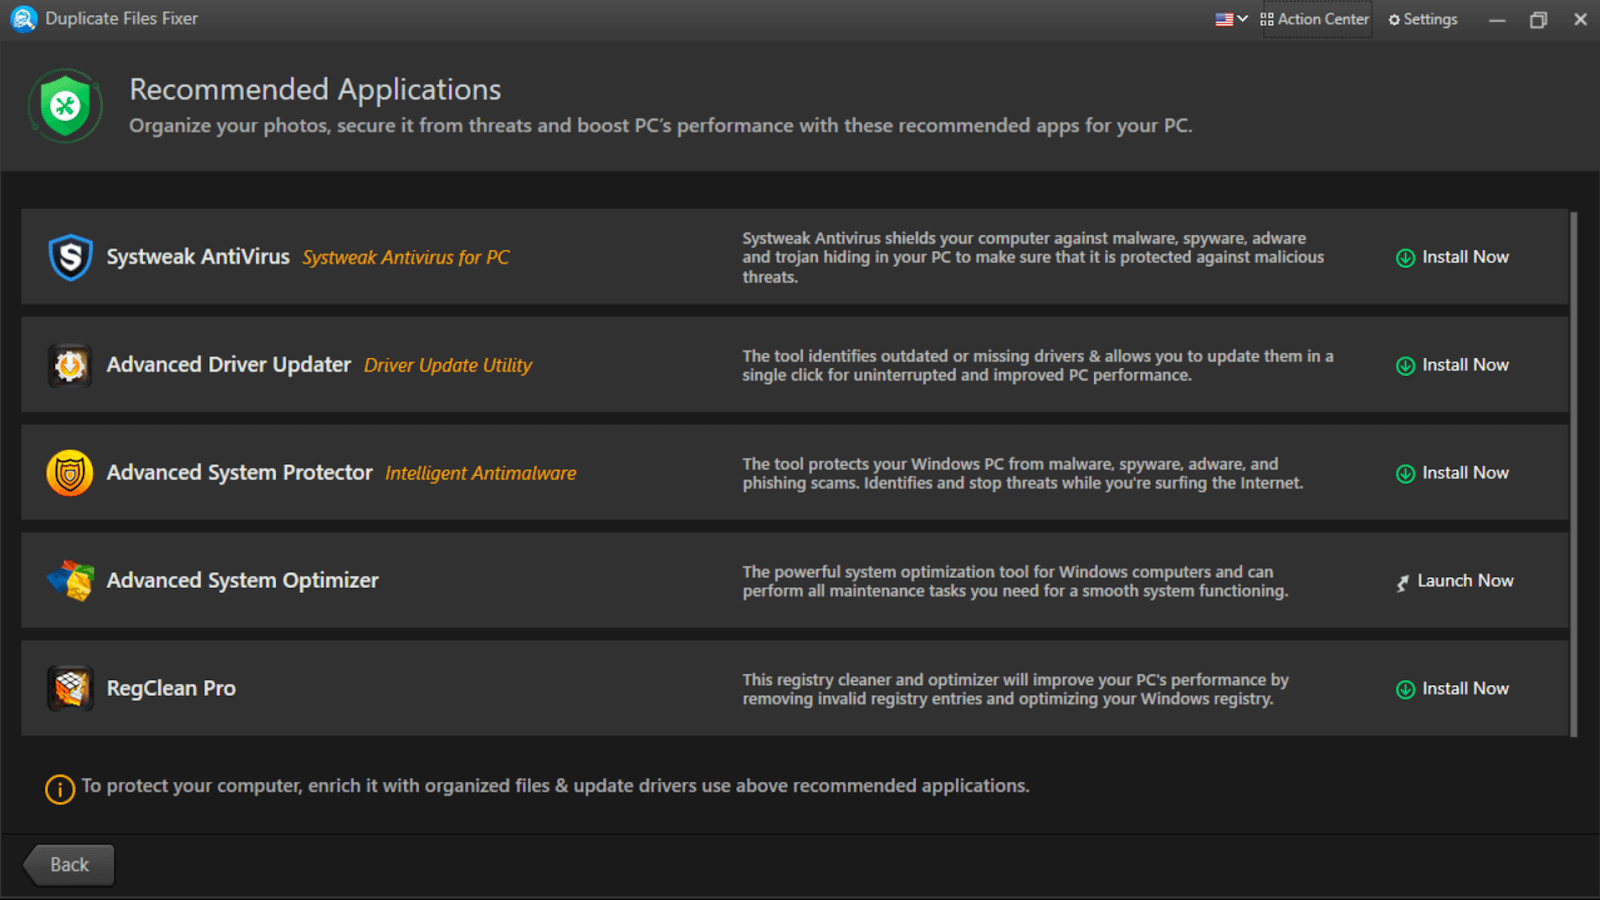Click the Recommended Applications heading
Viewport: 1600px width, 900px height.
[315, 90]
